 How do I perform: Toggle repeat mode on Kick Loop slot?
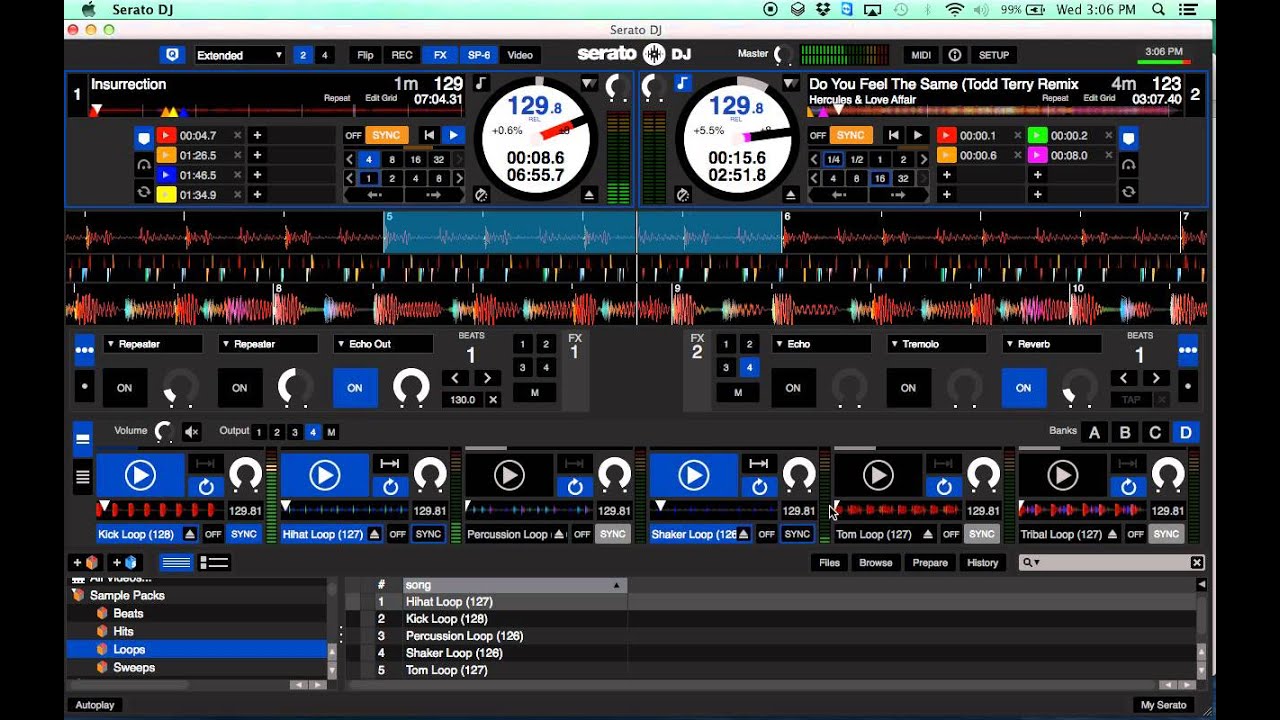pyautogui.click(x=206, y=487)
